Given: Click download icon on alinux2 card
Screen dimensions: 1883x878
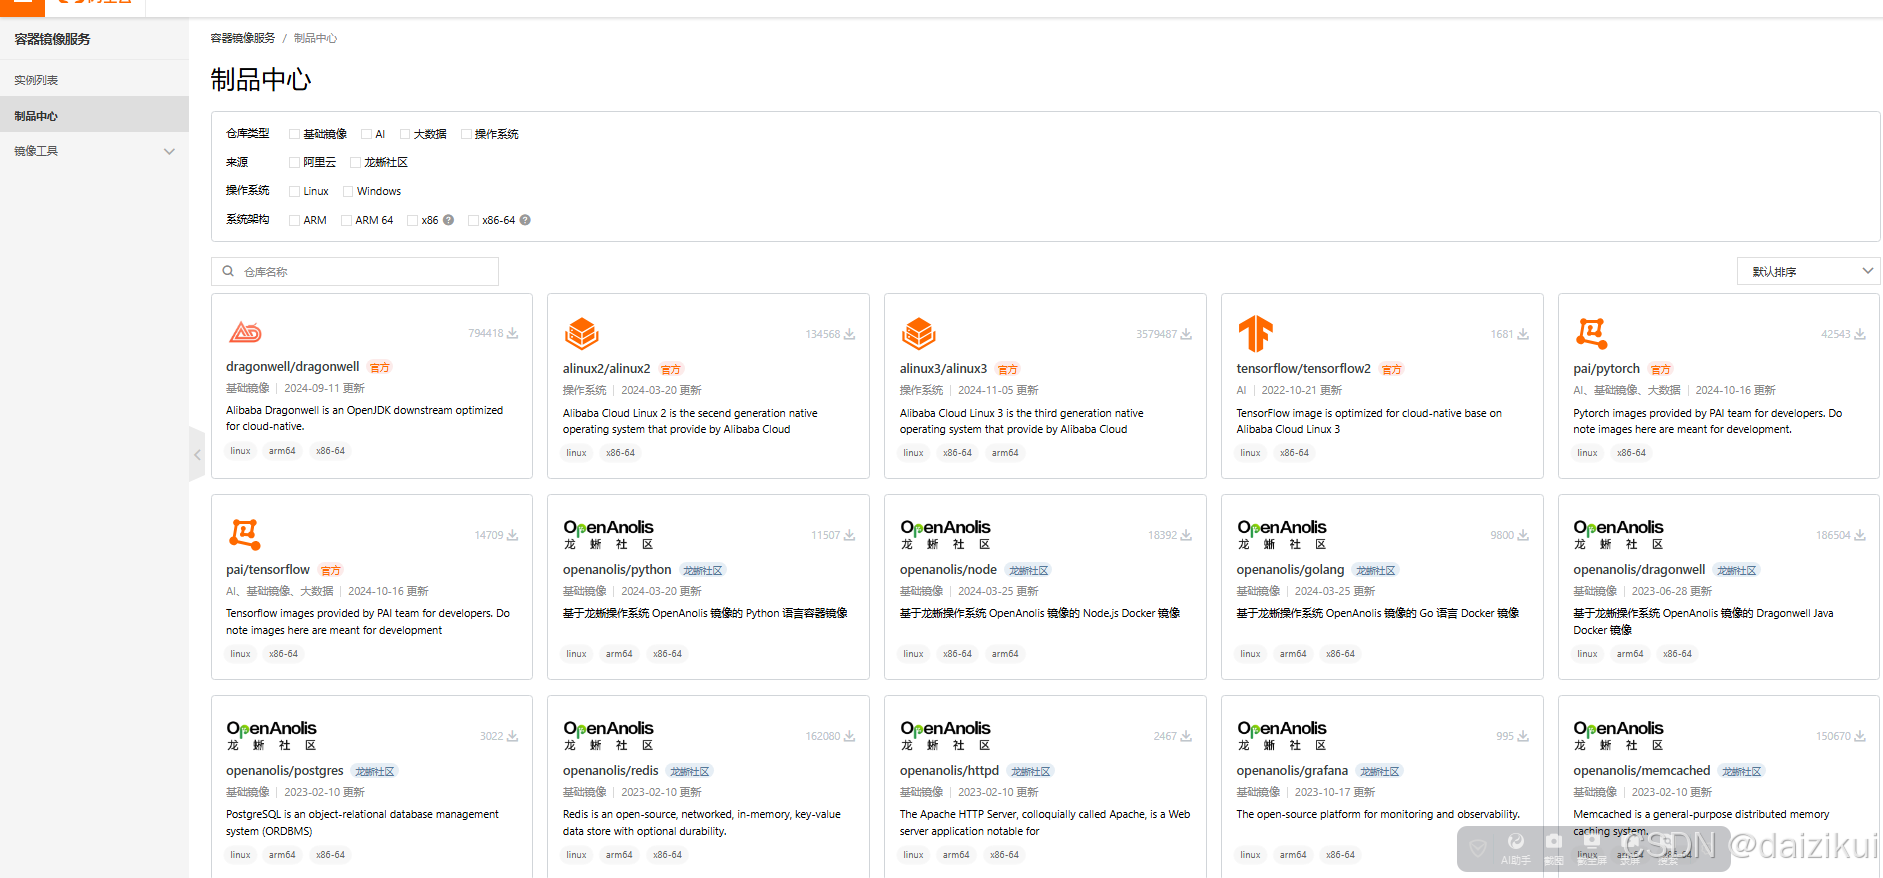Looking at the screenshot, I should click(849, 334).
